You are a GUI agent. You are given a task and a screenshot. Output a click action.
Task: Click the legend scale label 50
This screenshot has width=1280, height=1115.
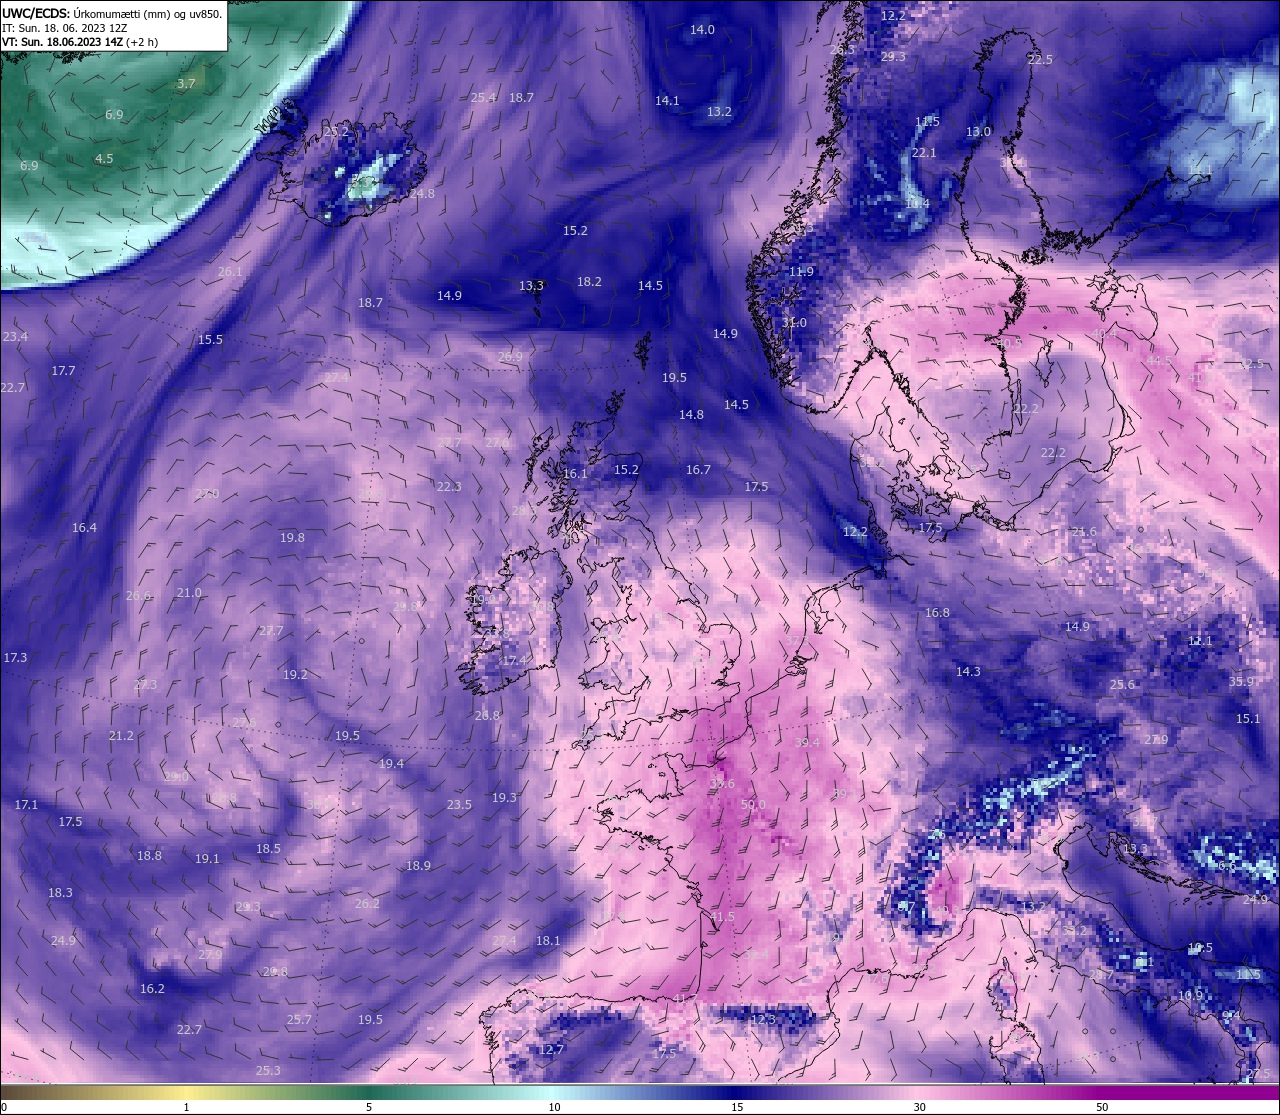[1102, 1107]
